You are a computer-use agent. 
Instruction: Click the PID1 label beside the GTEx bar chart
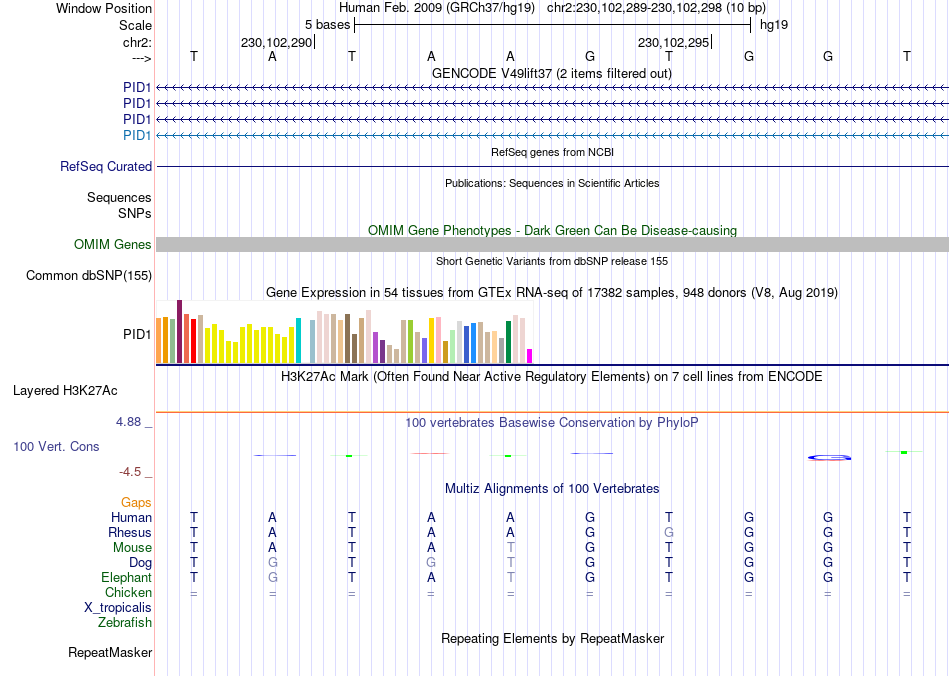pyautogui.click(x=137, y=334)
